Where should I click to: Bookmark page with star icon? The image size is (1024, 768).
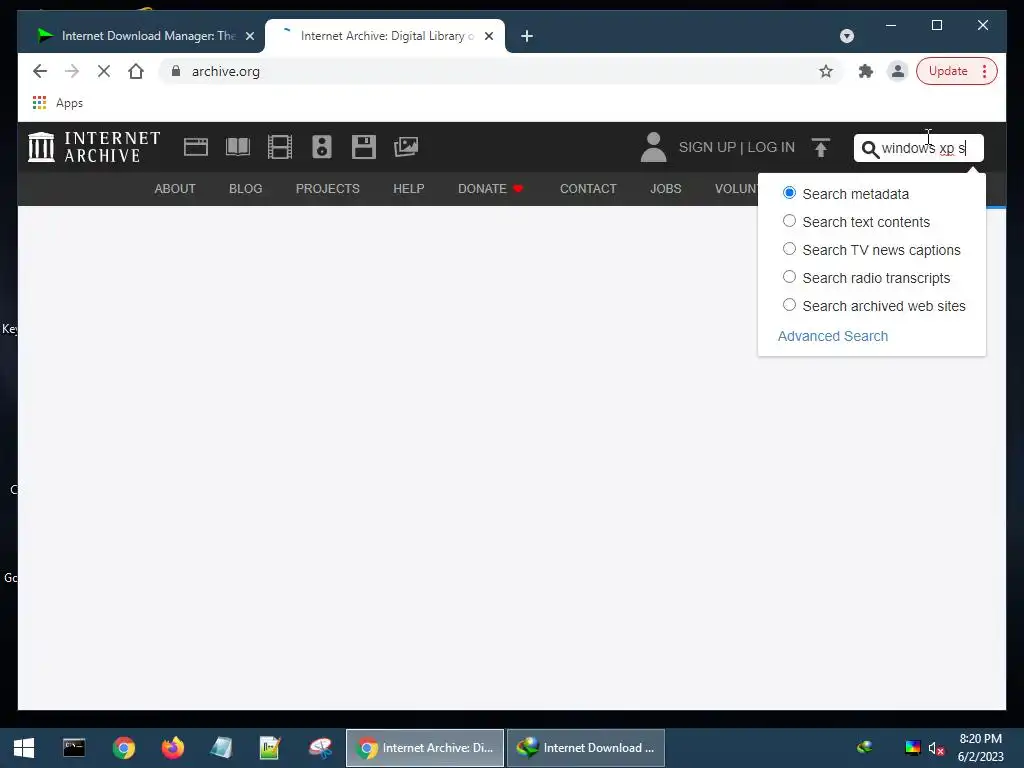click(x=826, y=71)
